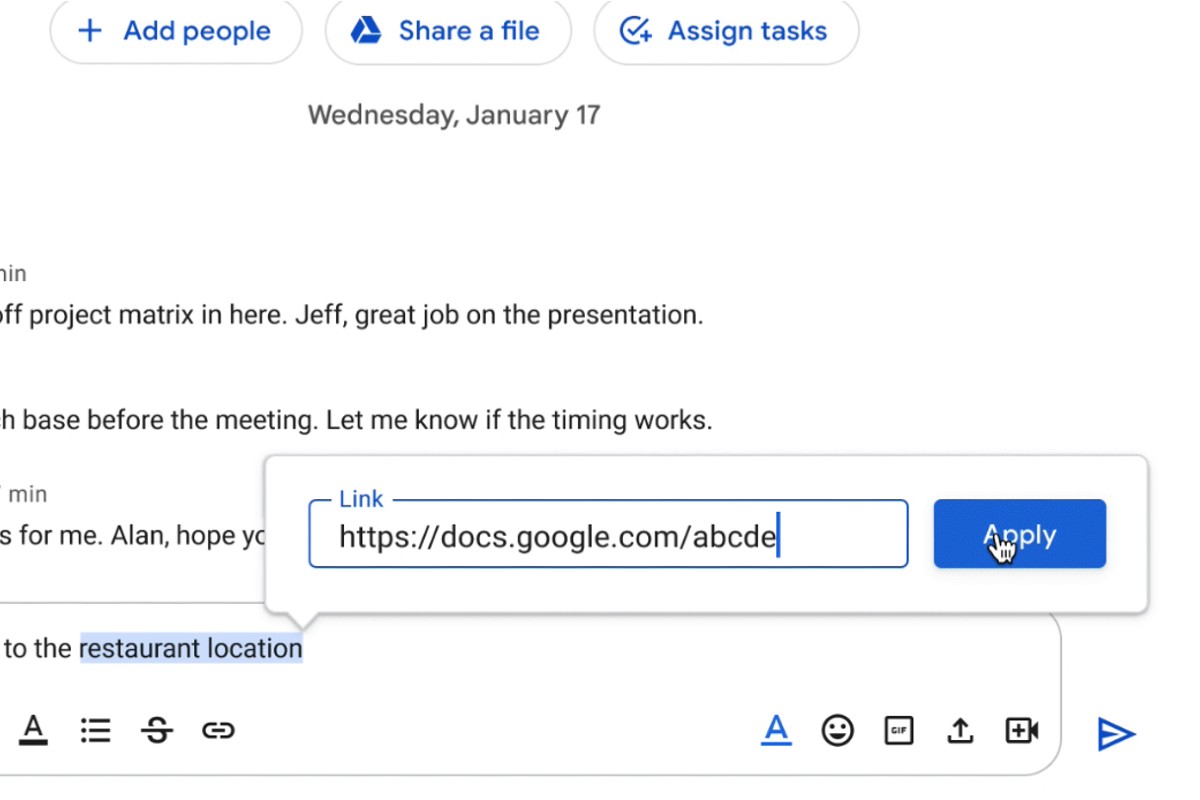Click the message praising Jeff's presentation
This screenshot has width=1200, height=800.
coord(350,316)
